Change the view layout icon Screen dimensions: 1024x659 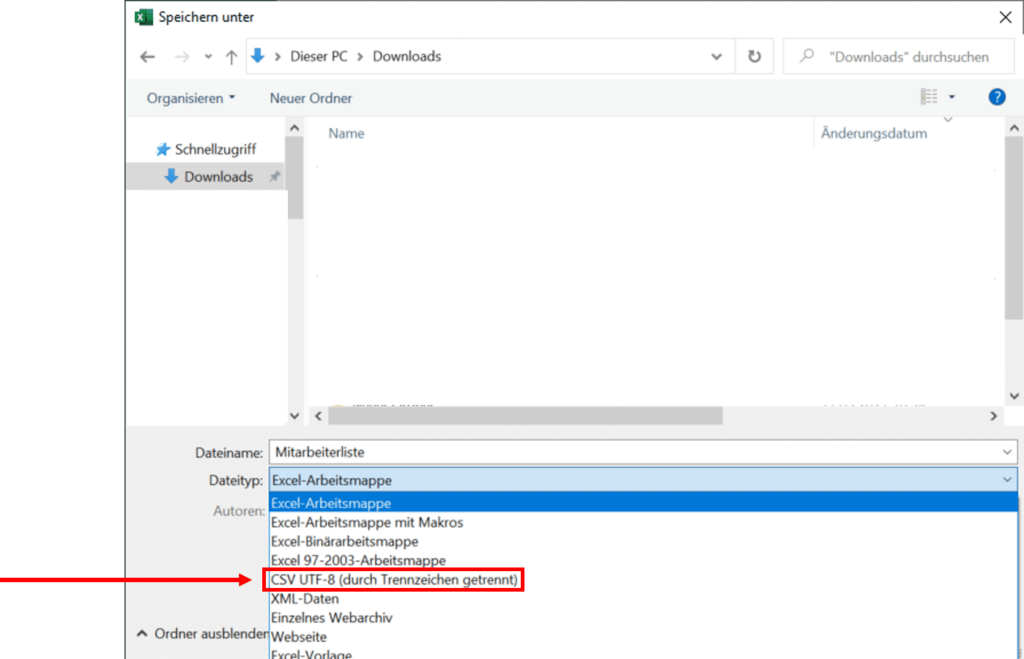click(x=929, y=97)
